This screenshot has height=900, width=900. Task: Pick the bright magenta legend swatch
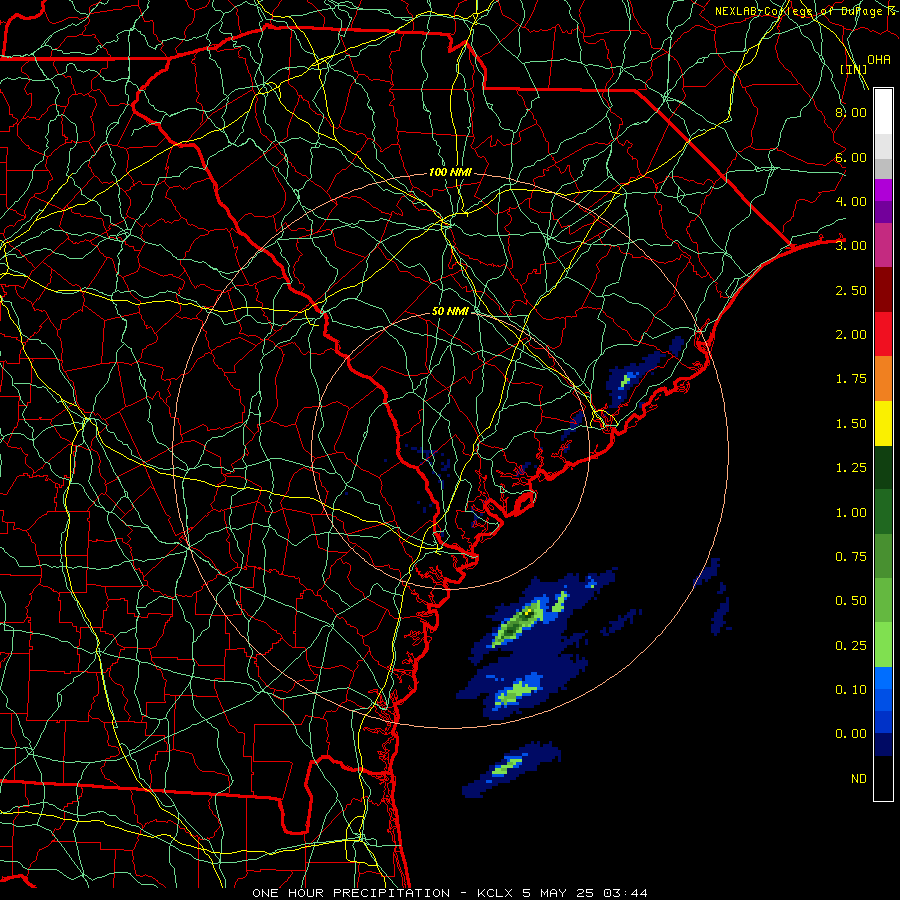[883, 190]
